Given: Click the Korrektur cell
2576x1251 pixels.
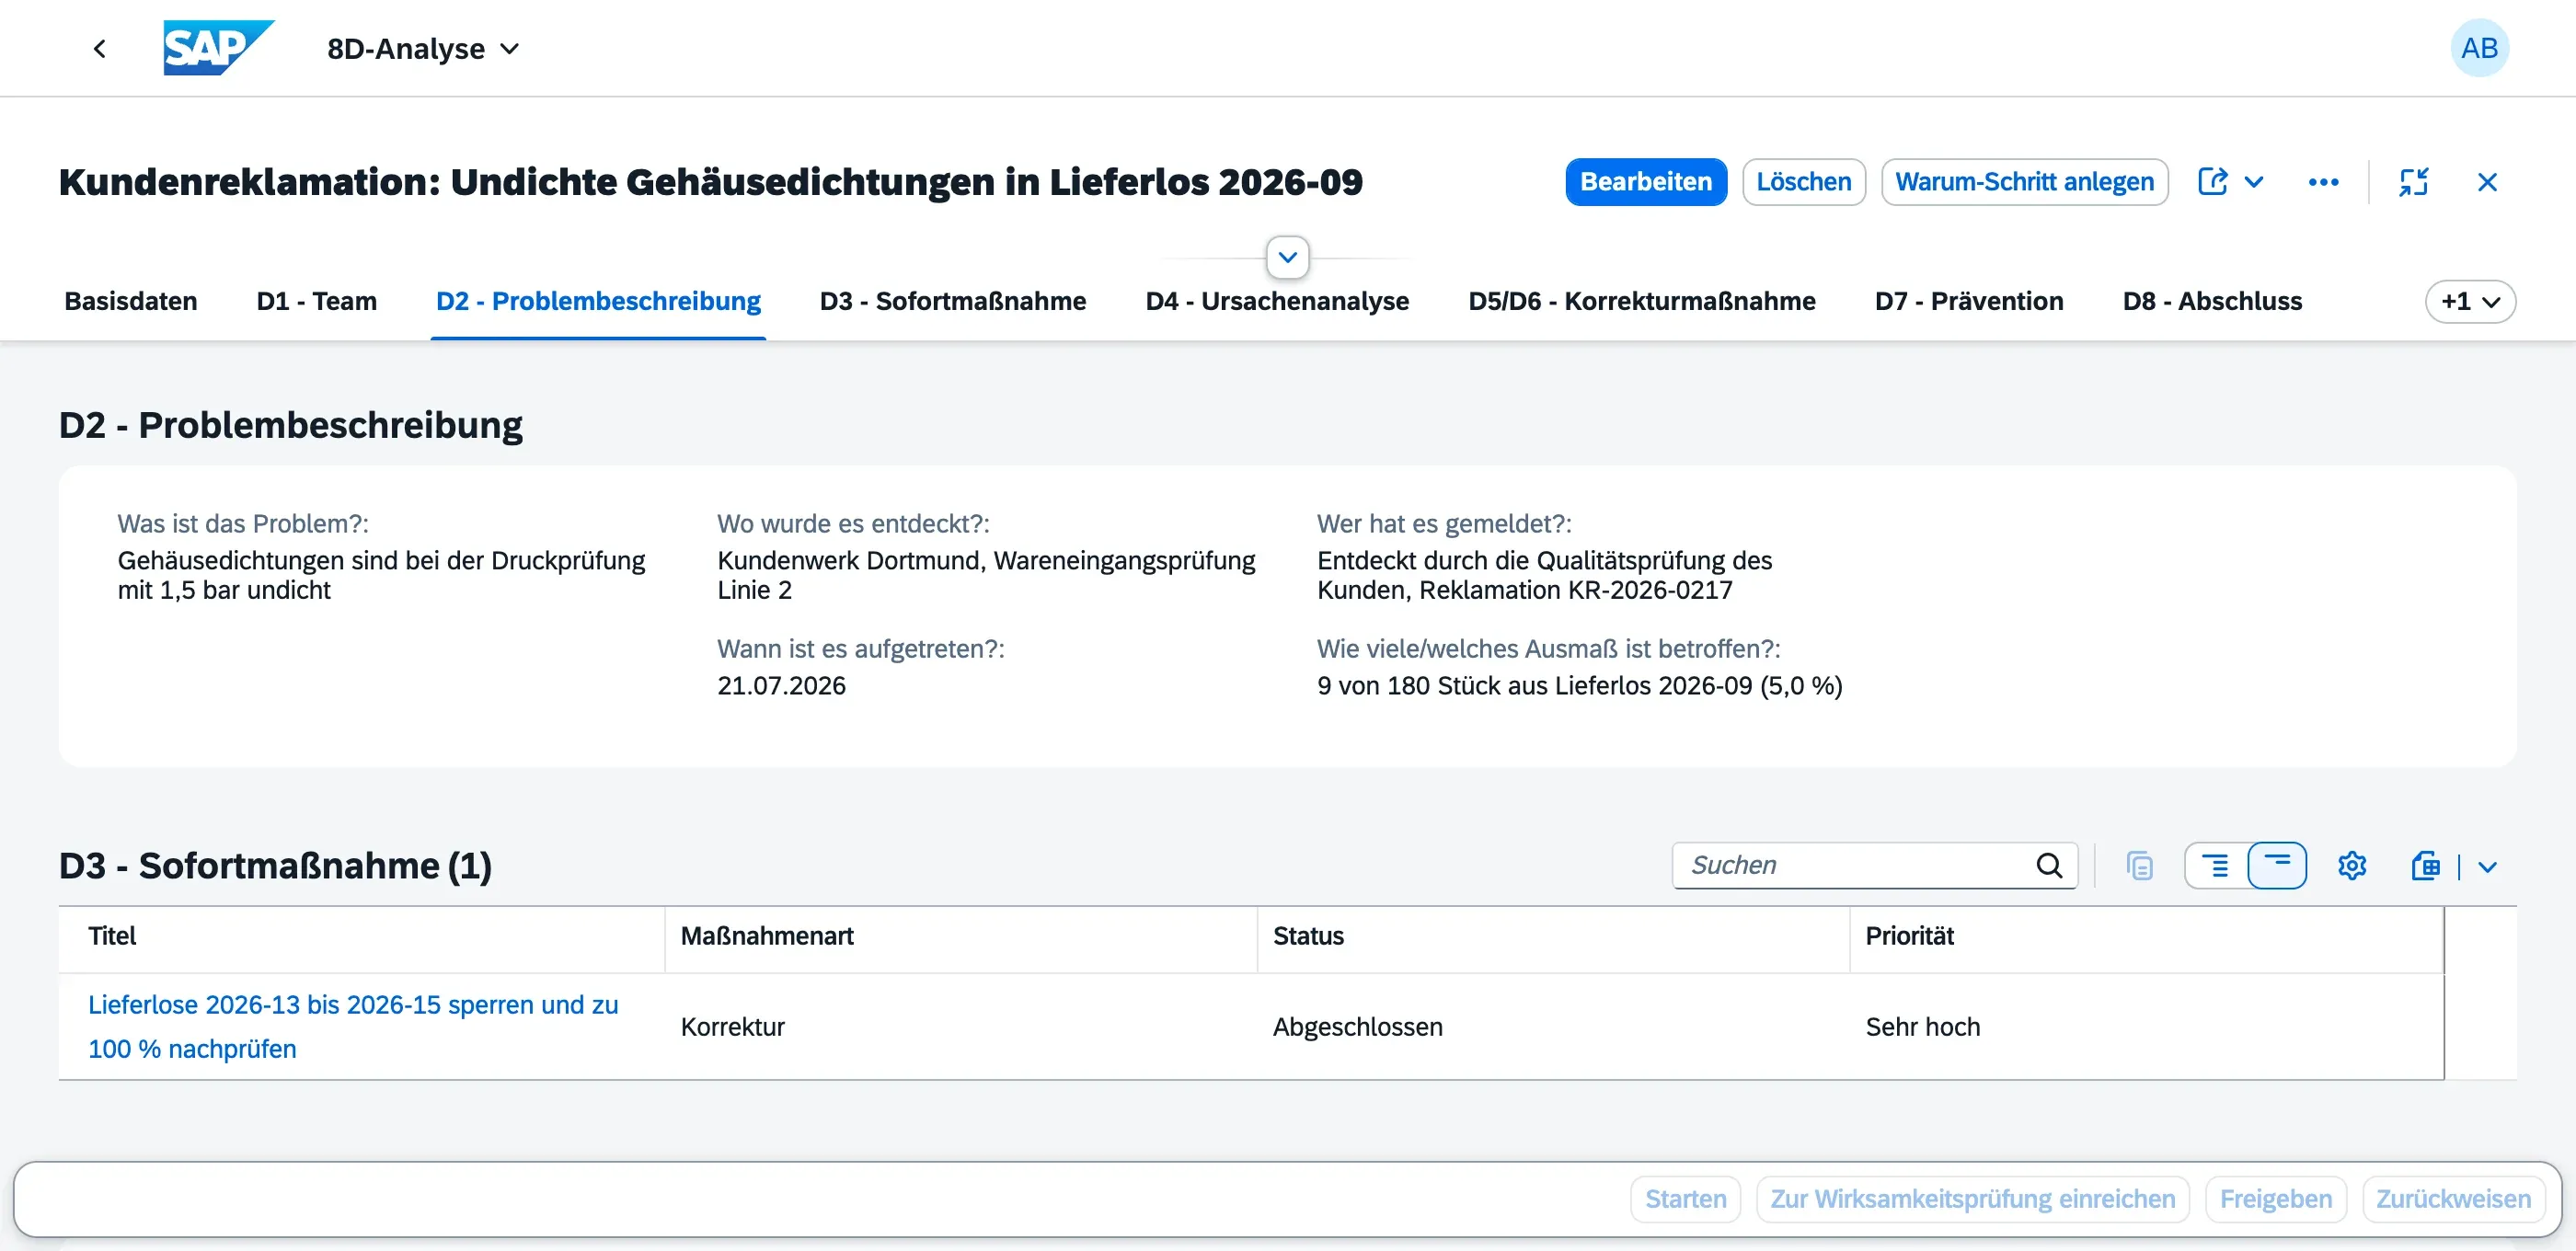Looking at the screenshot, I should point(733,1027).
